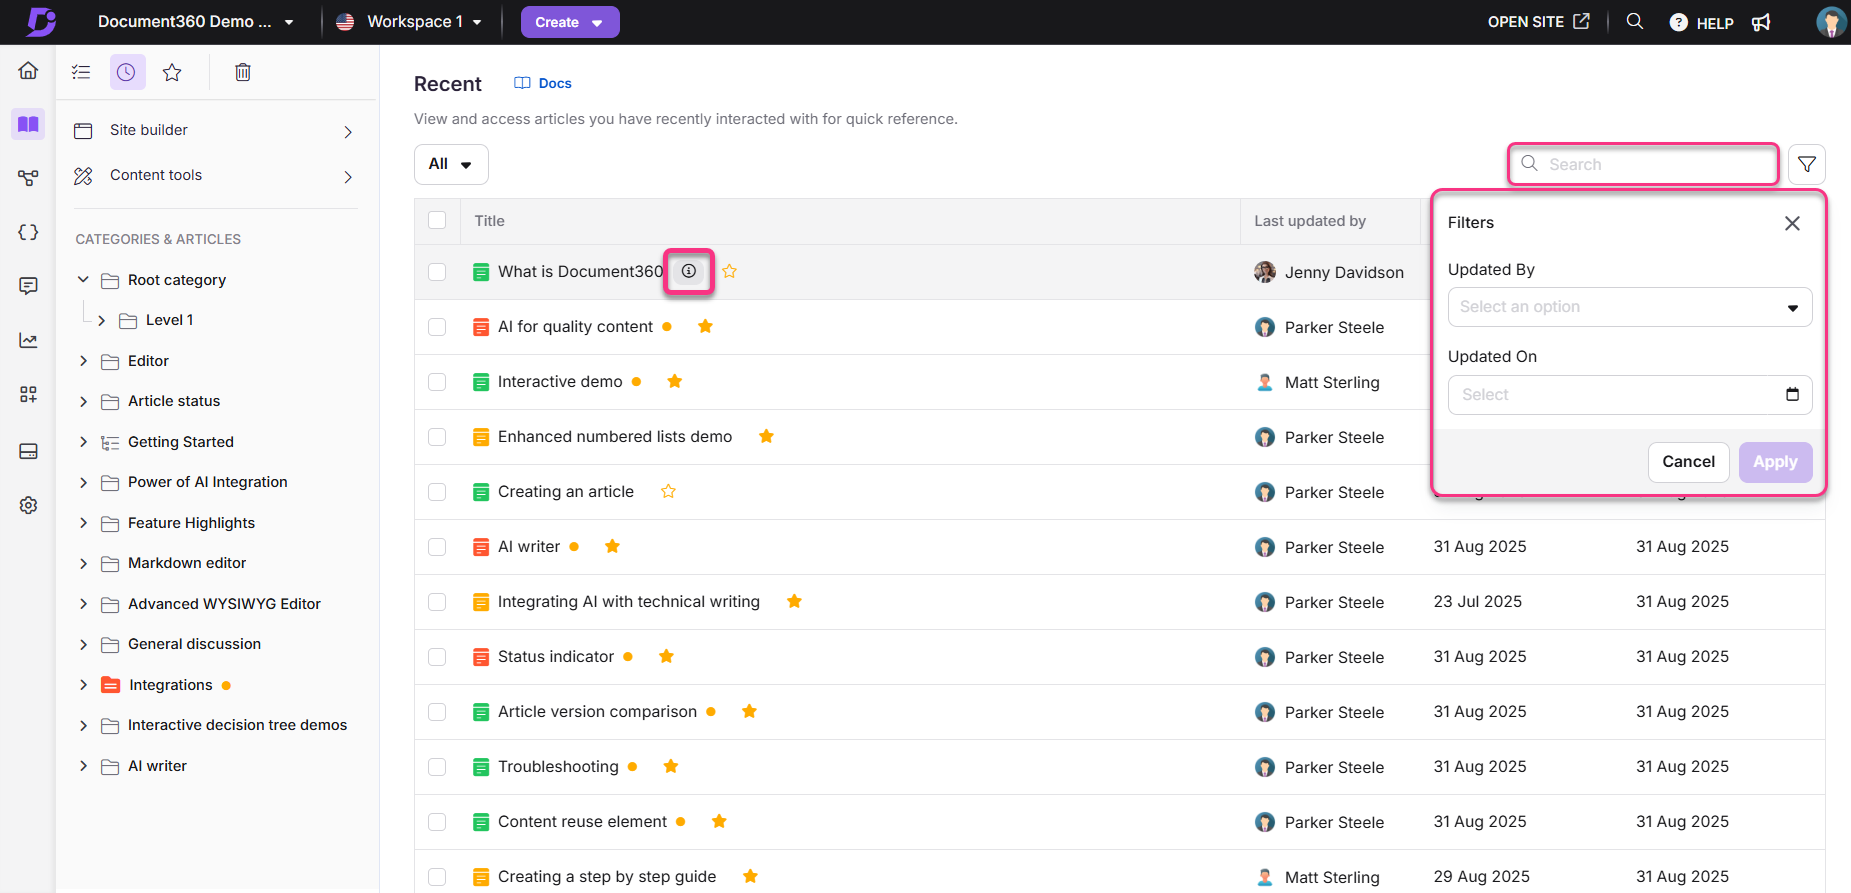Open calendar icon in Updated On field
Viewport: 1851px width, 893px height.
1793,394
